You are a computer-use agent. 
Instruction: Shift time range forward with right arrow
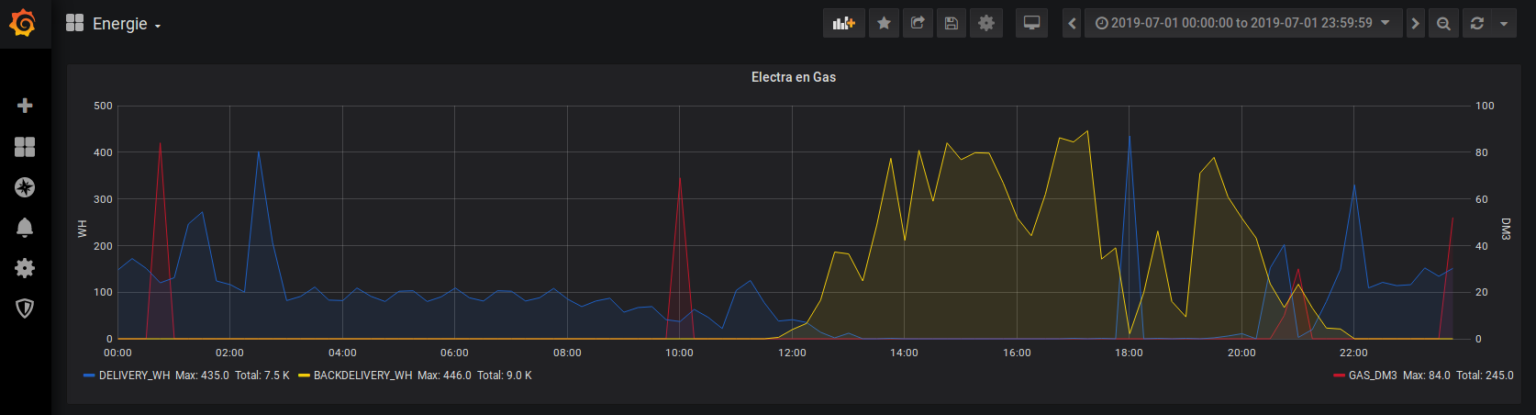click(x=1414, y=23)
